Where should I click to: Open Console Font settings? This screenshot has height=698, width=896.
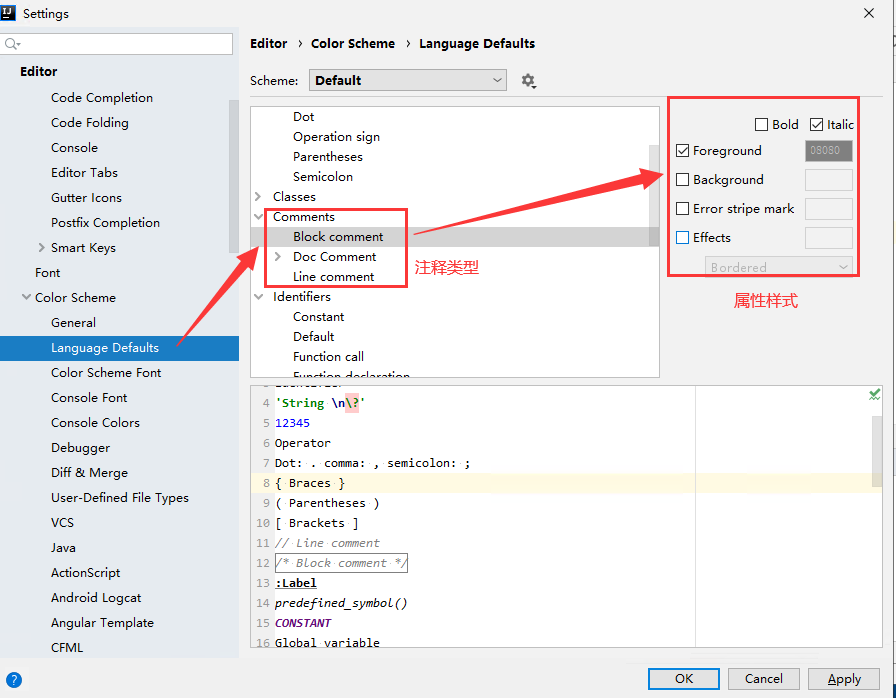(x=89, y=398)
